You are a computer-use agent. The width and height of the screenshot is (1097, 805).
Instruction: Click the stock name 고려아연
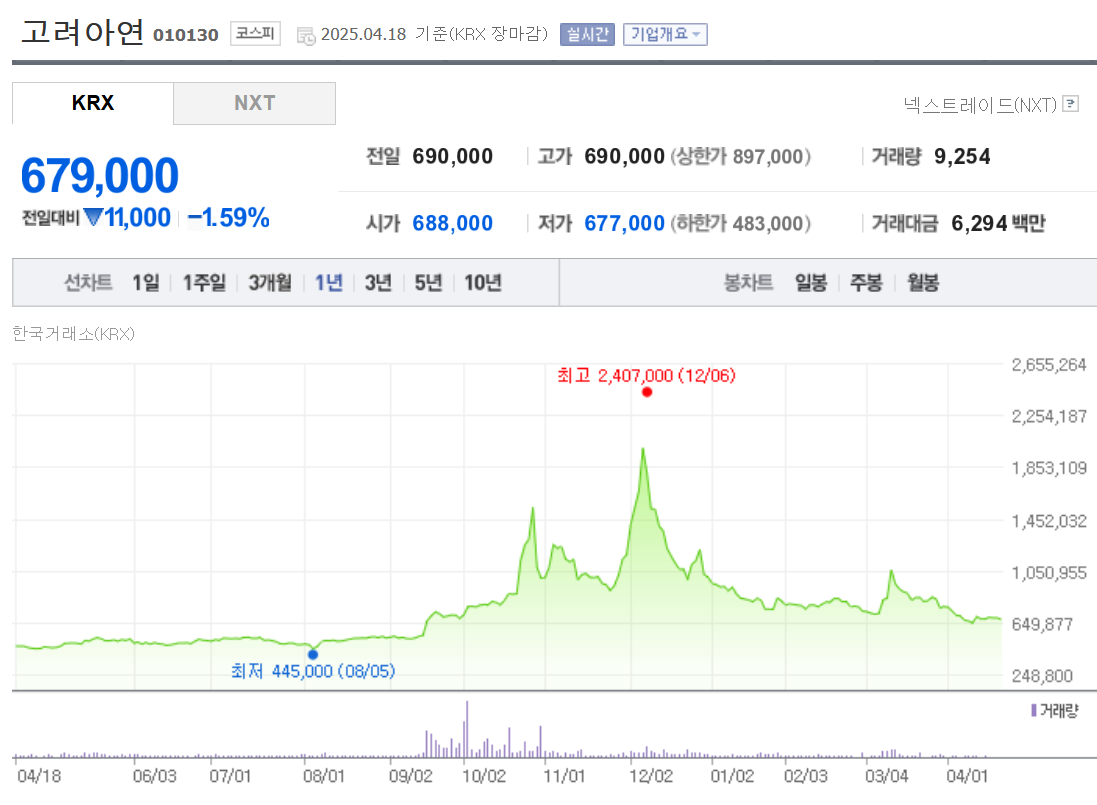83,32
